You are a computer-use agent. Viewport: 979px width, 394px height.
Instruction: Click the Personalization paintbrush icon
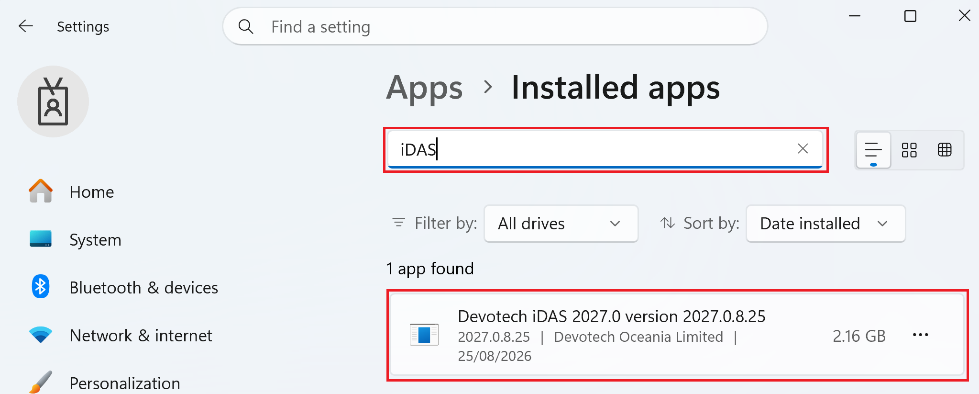pyautogui.click(x=41, y=382)
